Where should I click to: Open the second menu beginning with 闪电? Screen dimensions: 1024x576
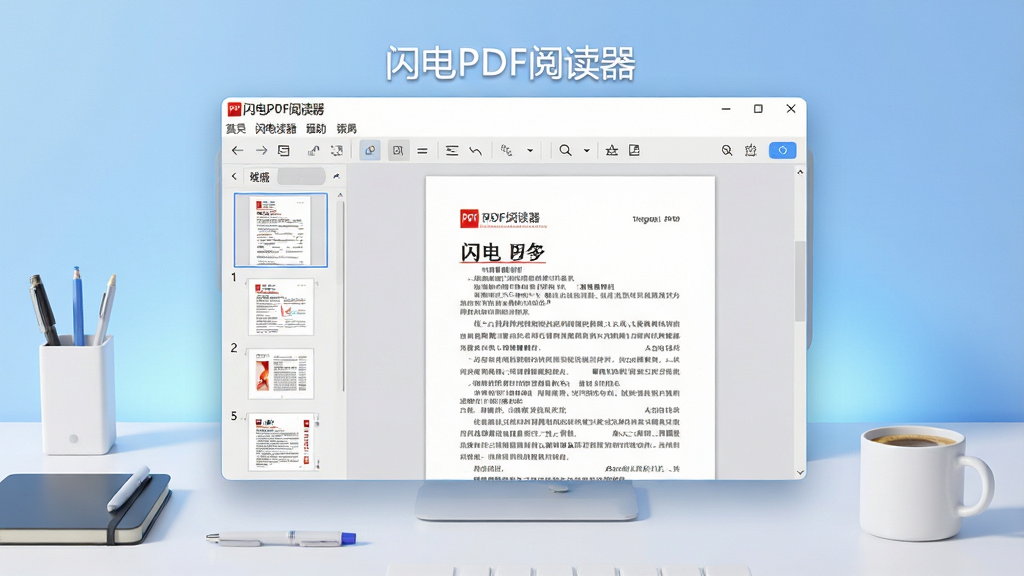tap(276, 129)
